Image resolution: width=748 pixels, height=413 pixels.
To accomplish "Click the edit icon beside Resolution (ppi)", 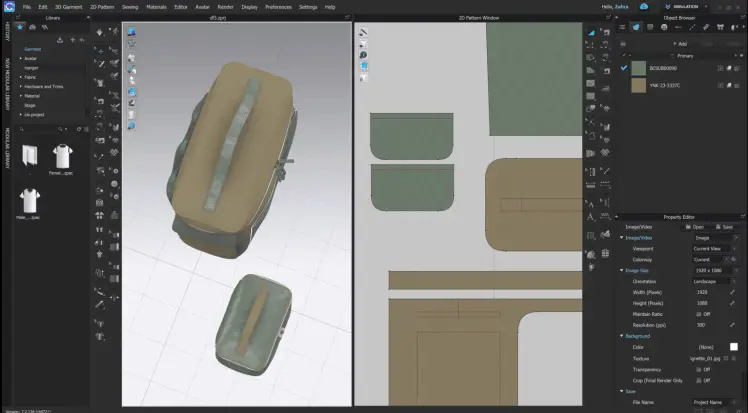I will coord(732,325).
